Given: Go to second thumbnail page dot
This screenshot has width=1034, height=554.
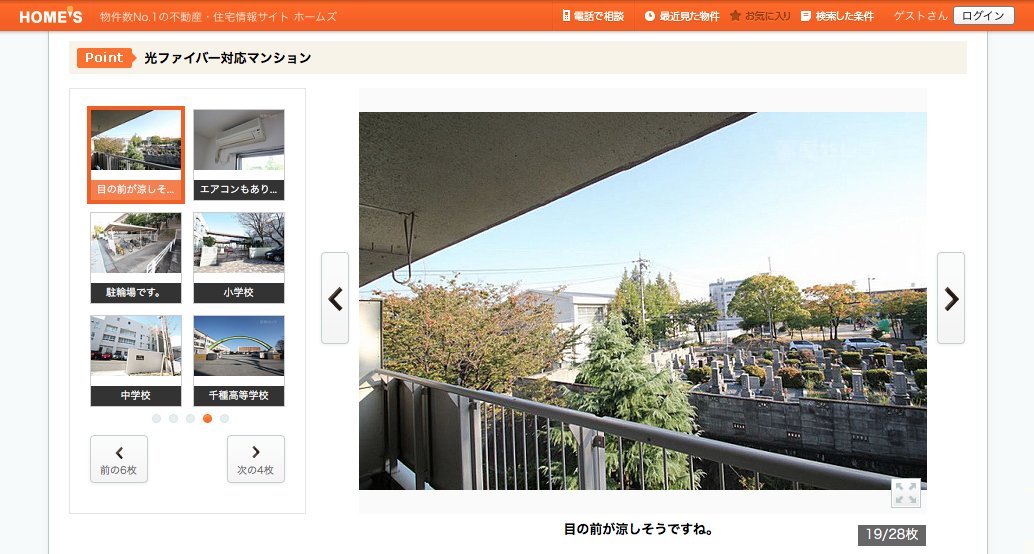Looking at the screenshot, I should tap(173, 418).
